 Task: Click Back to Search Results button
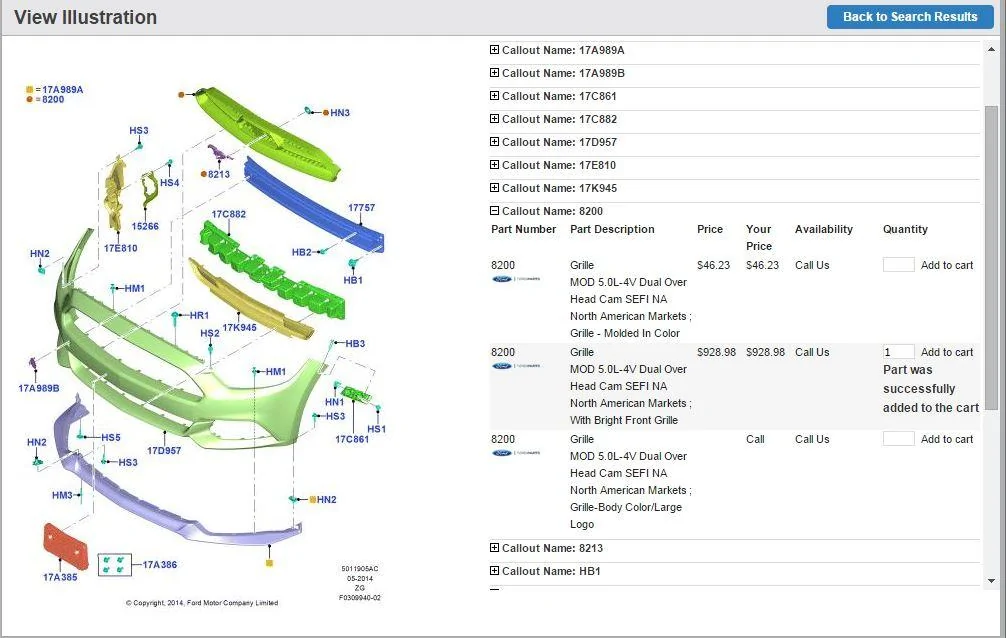910,17
